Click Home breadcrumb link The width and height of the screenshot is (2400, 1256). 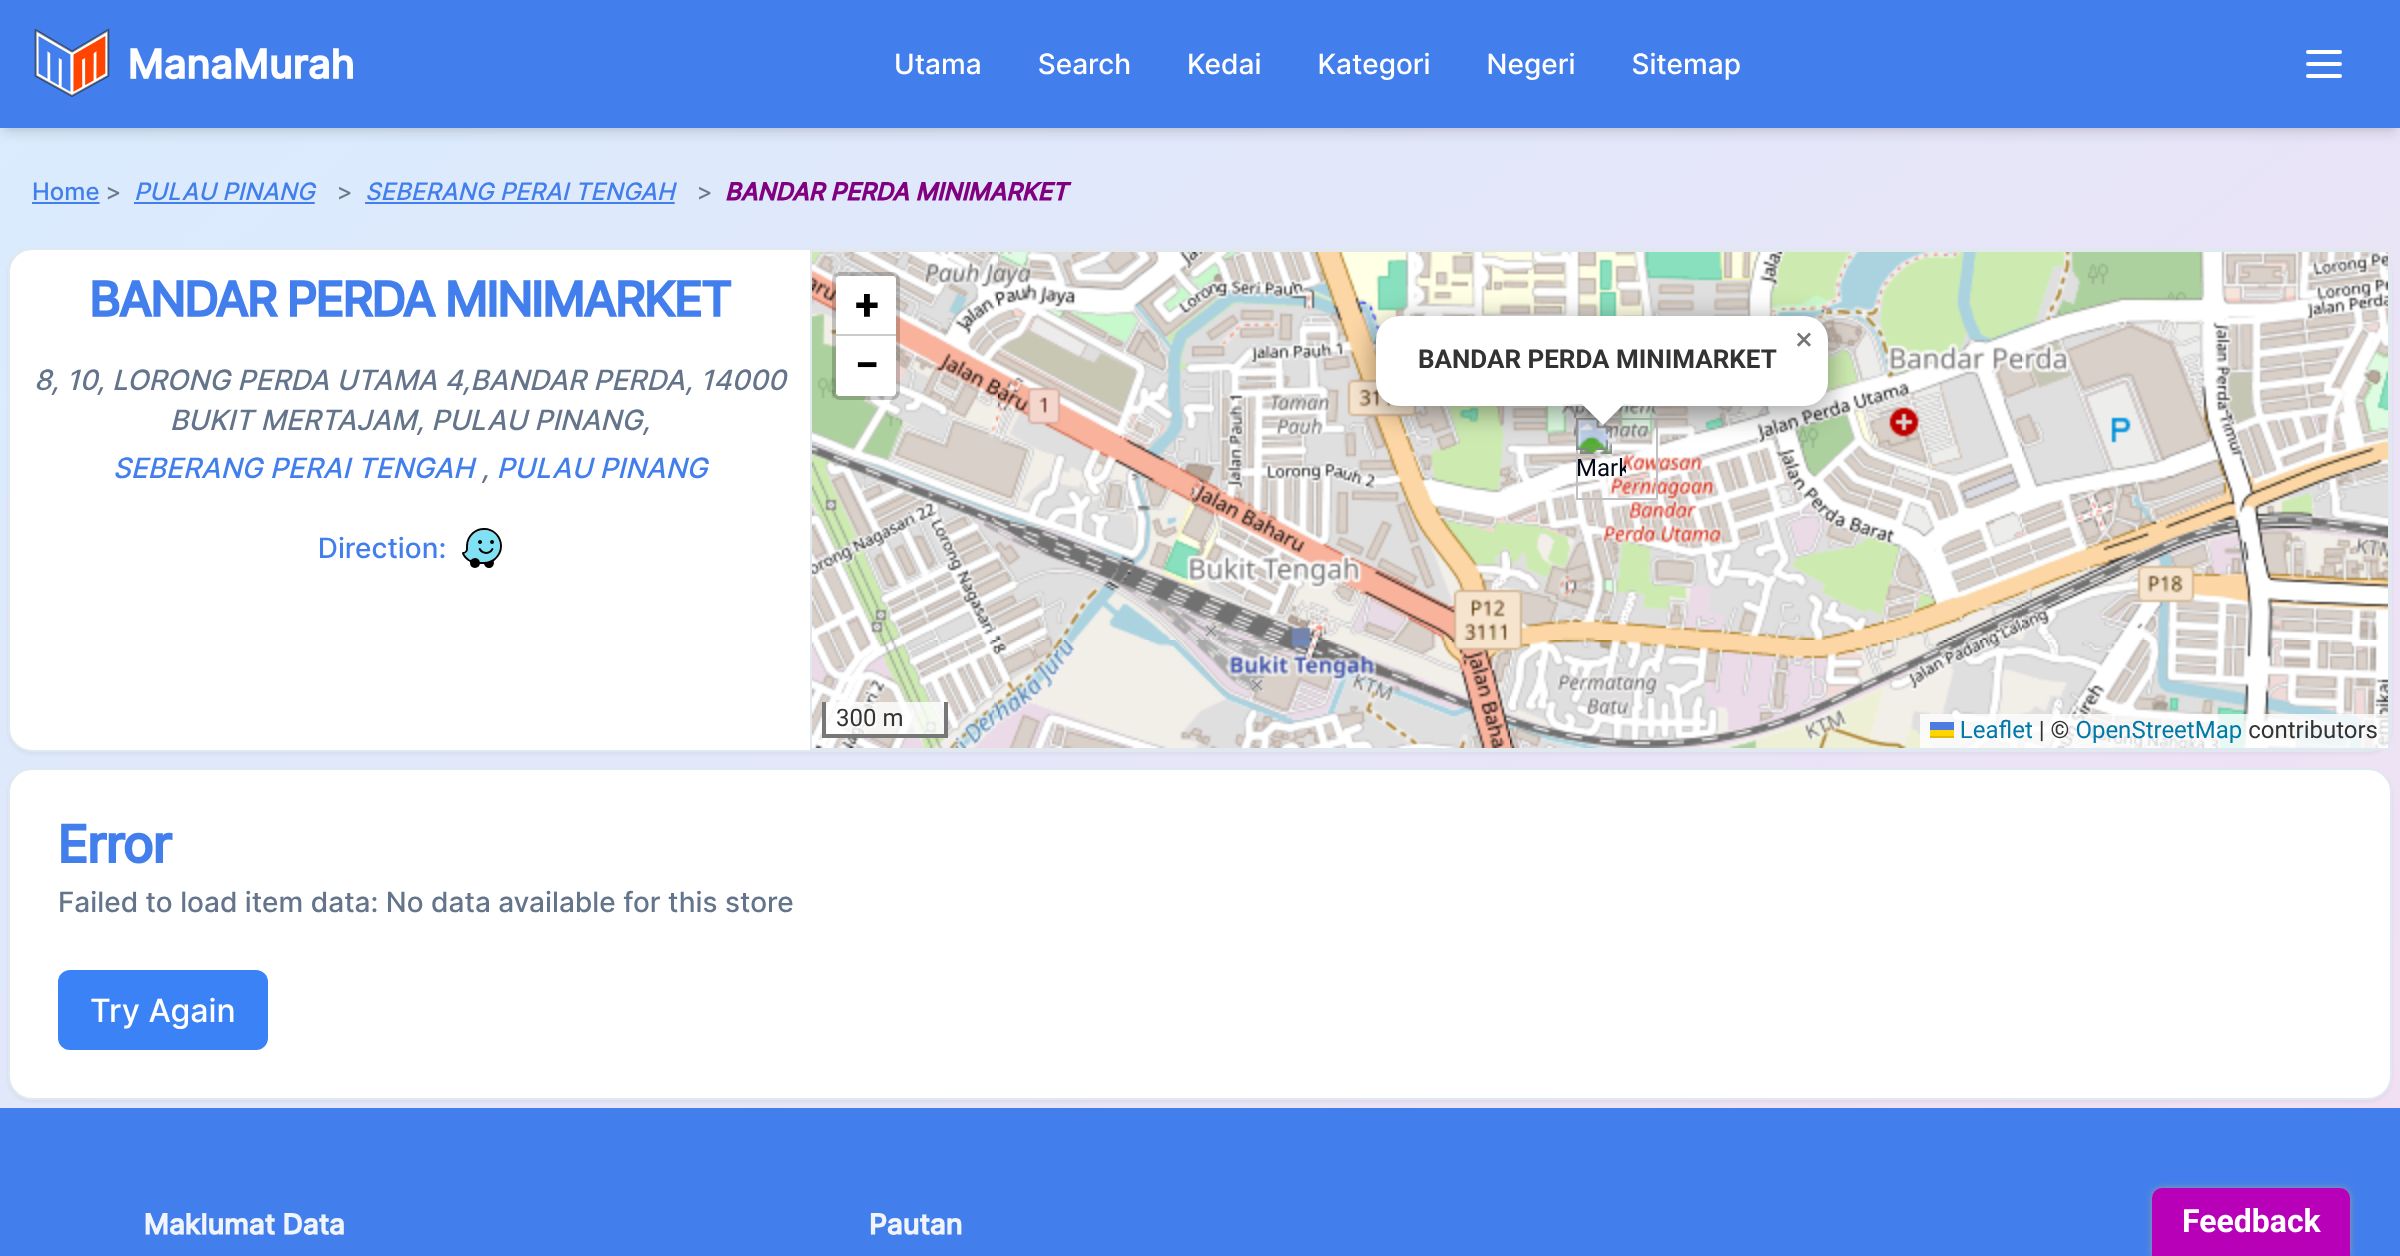click(65, 191)
